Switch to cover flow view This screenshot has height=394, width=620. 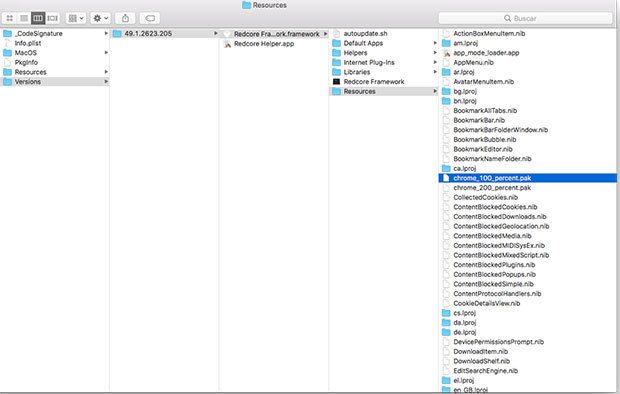pos(52,18)
